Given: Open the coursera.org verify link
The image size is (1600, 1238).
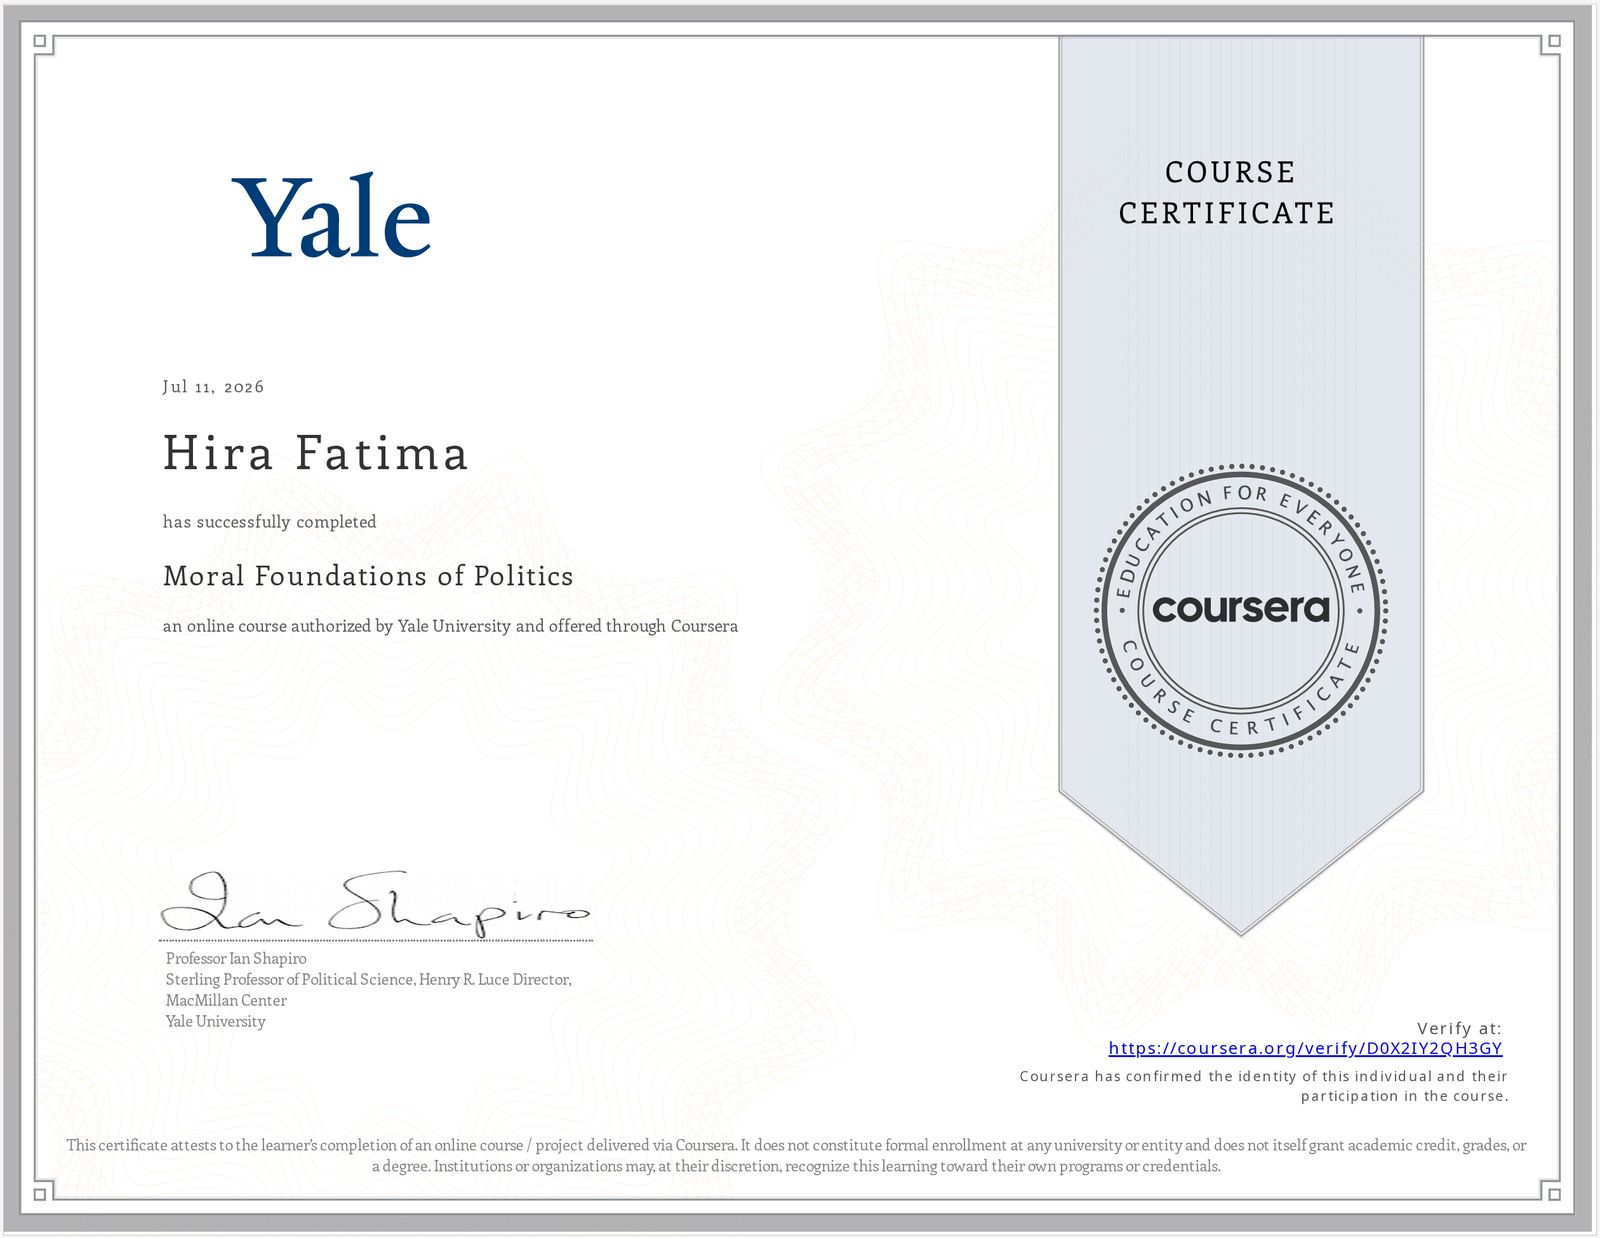Looking at the screenshot, I should pos(1305,1048).
